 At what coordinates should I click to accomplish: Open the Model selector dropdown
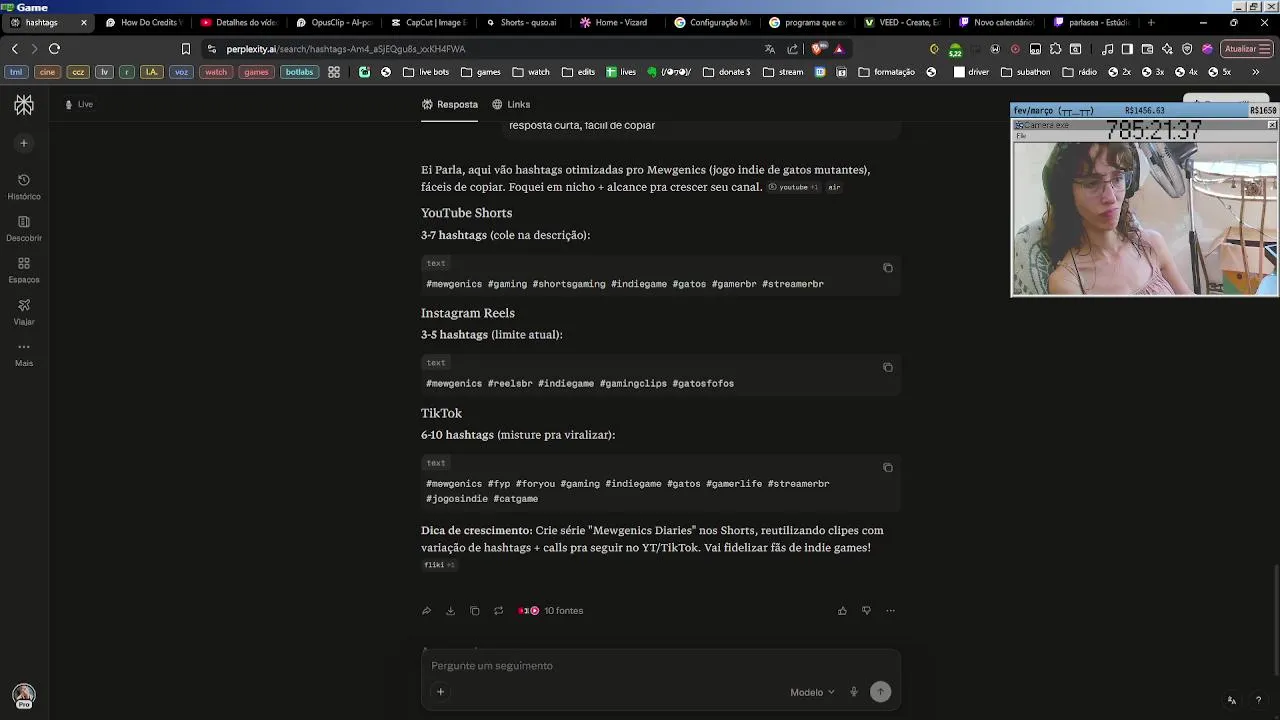[812, 692]
